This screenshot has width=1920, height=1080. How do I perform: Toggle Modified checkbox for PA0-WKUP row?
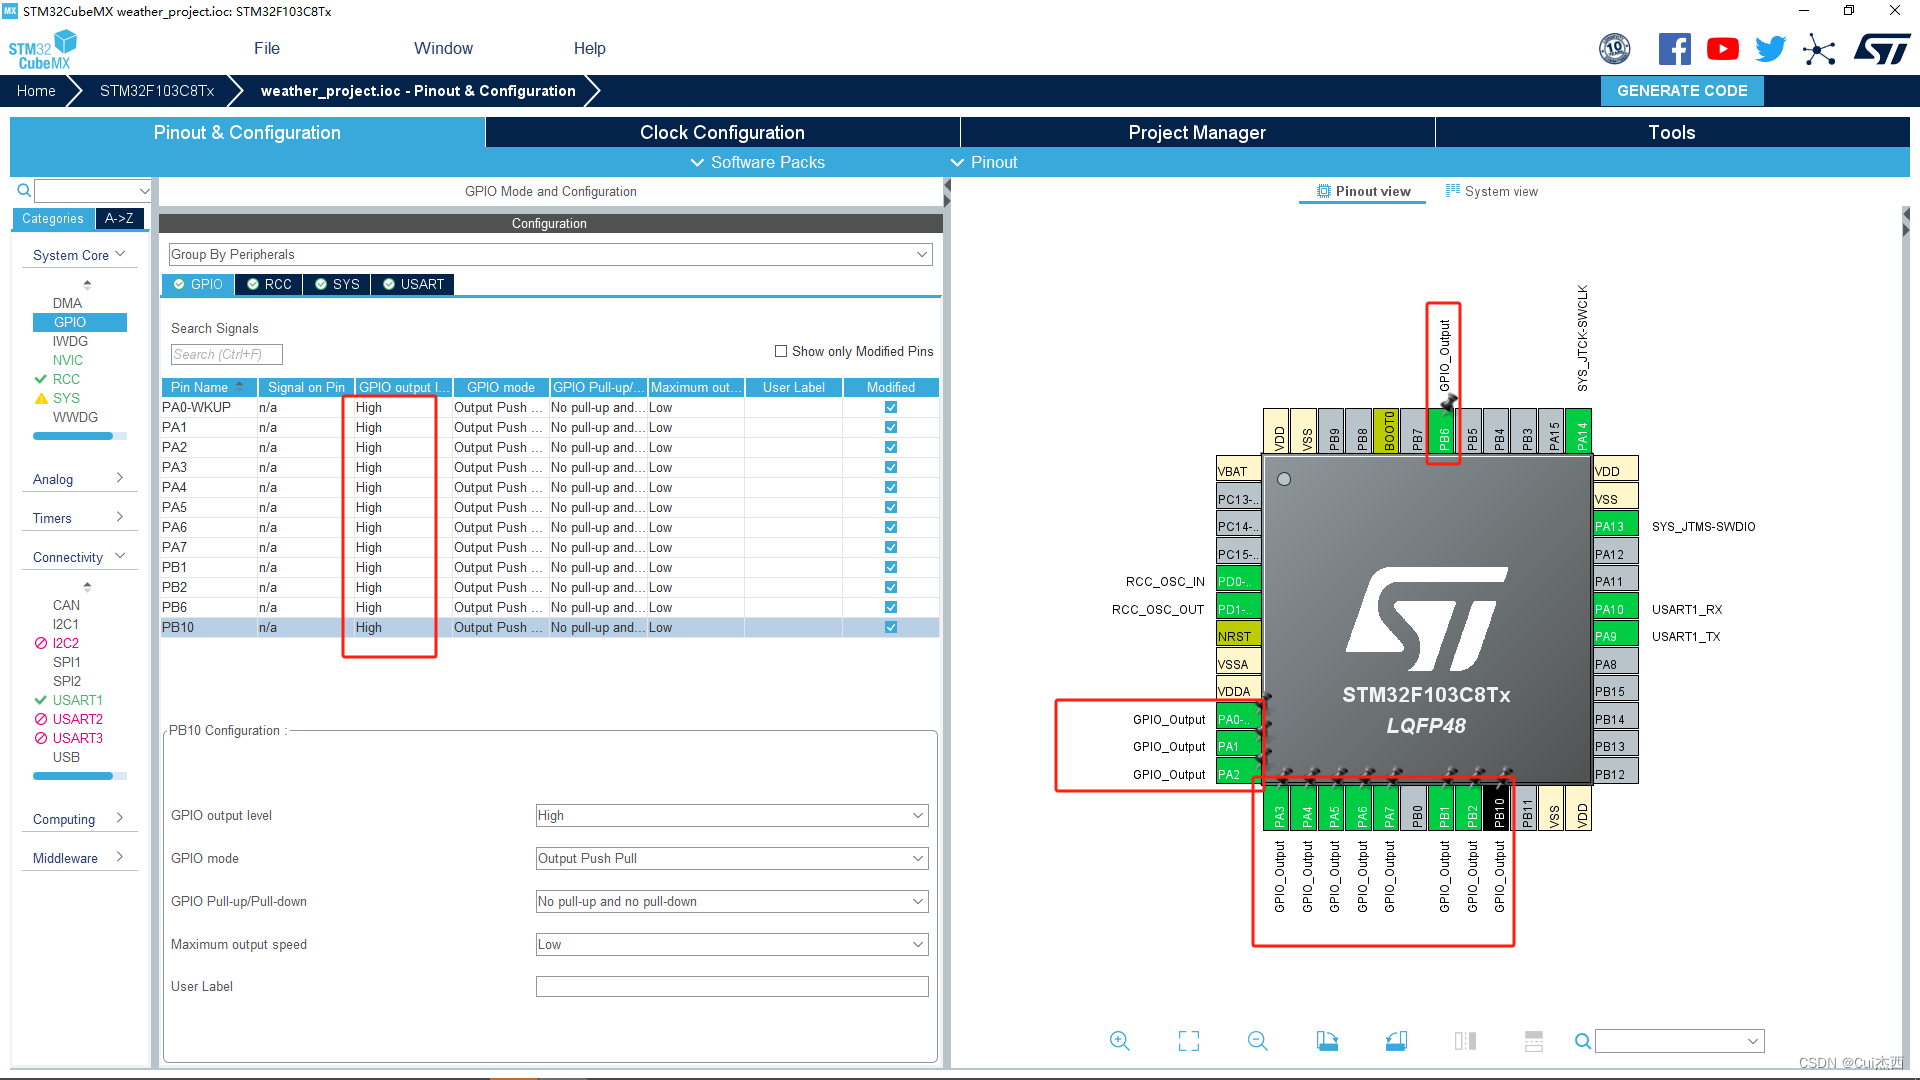pos(891,407)
